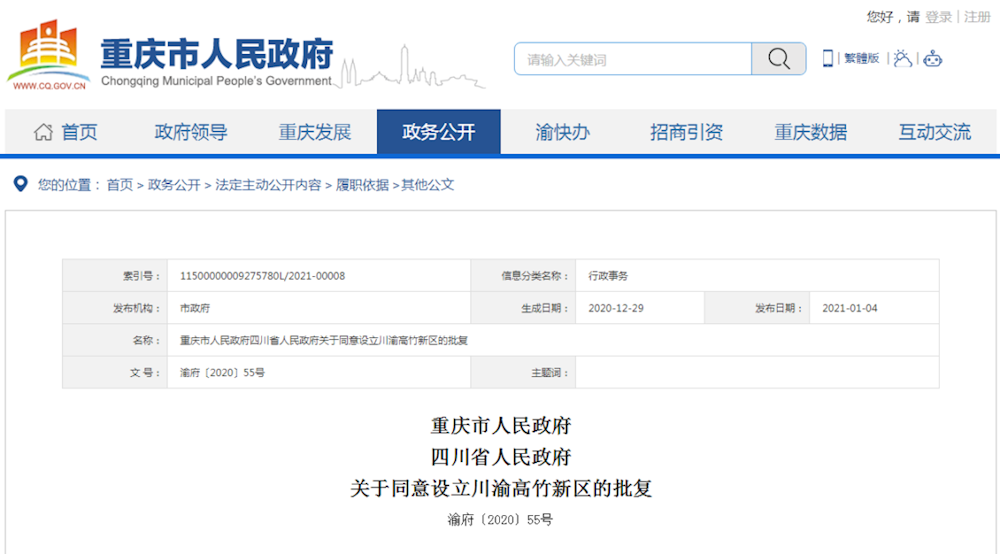This screenshot has height=554, width=1000.
Task: Open the 政府领导 navigation tab
Action: (191, 132)
